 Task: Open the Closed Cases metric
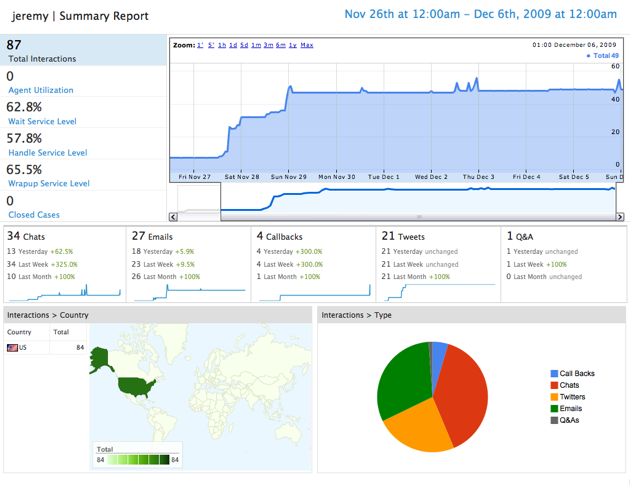coord(84,206)
